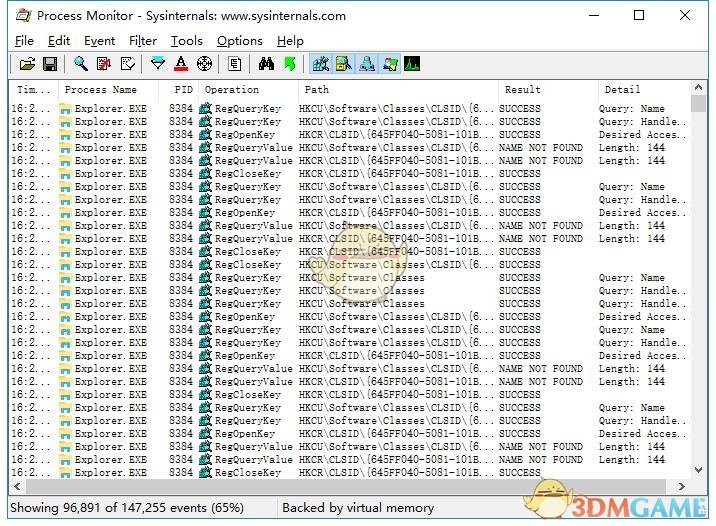The image size is (716, 526).
Task: Open the Options menu
Action: (x=240, y=41)
